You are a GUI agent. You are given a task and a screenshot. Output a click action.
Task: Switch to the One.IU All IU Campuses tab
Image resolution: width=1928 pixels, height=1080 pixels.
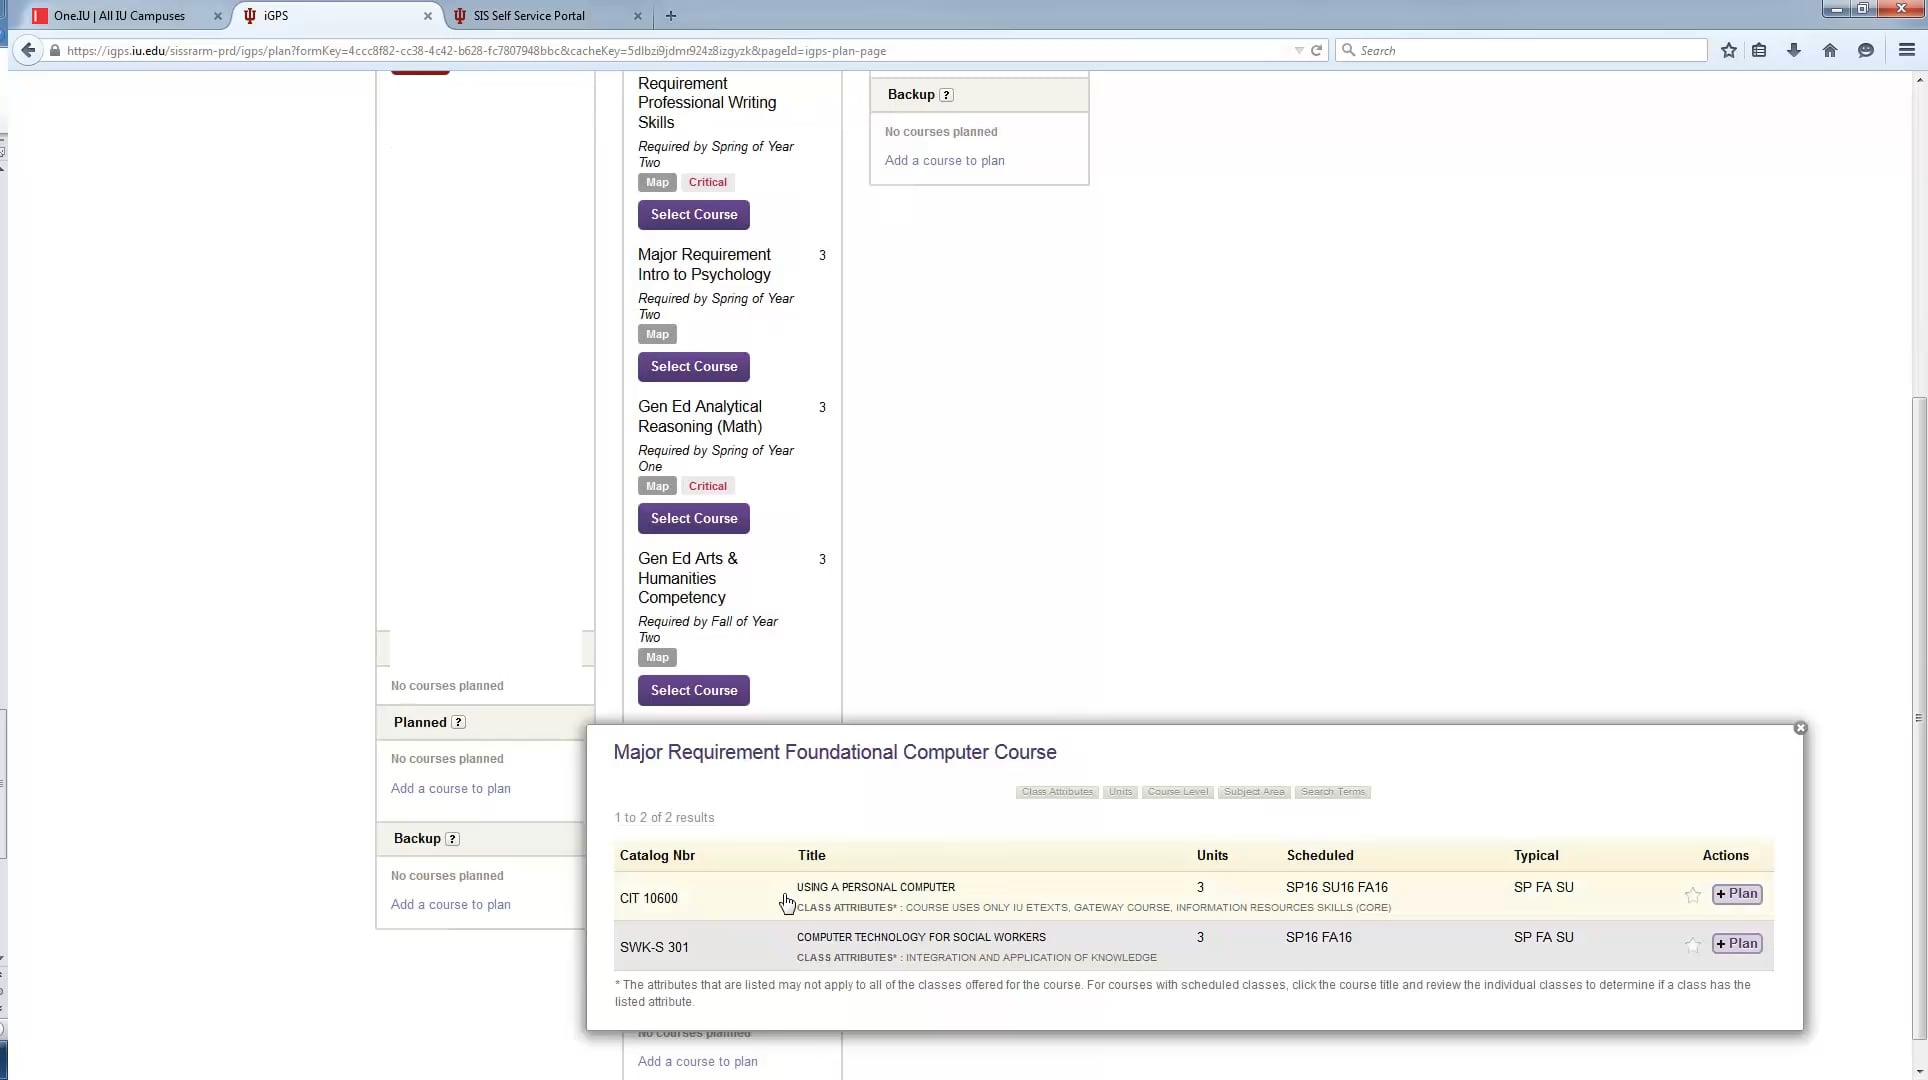point(119,16)
